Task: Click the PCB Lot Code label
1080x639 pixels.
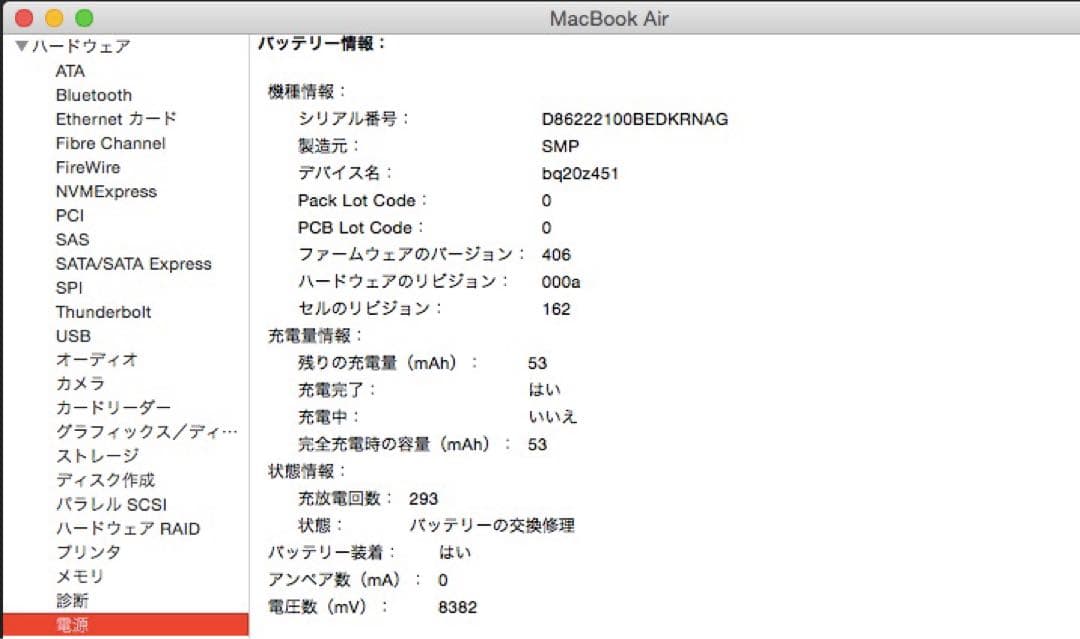Action: (360, 228)
